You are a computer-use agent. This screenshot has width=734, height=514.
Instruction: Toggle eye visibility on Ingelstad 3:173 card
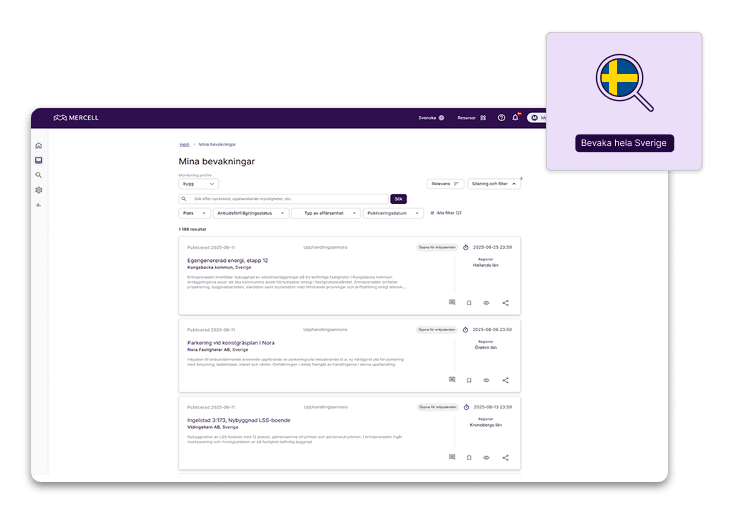pos(486,457)
